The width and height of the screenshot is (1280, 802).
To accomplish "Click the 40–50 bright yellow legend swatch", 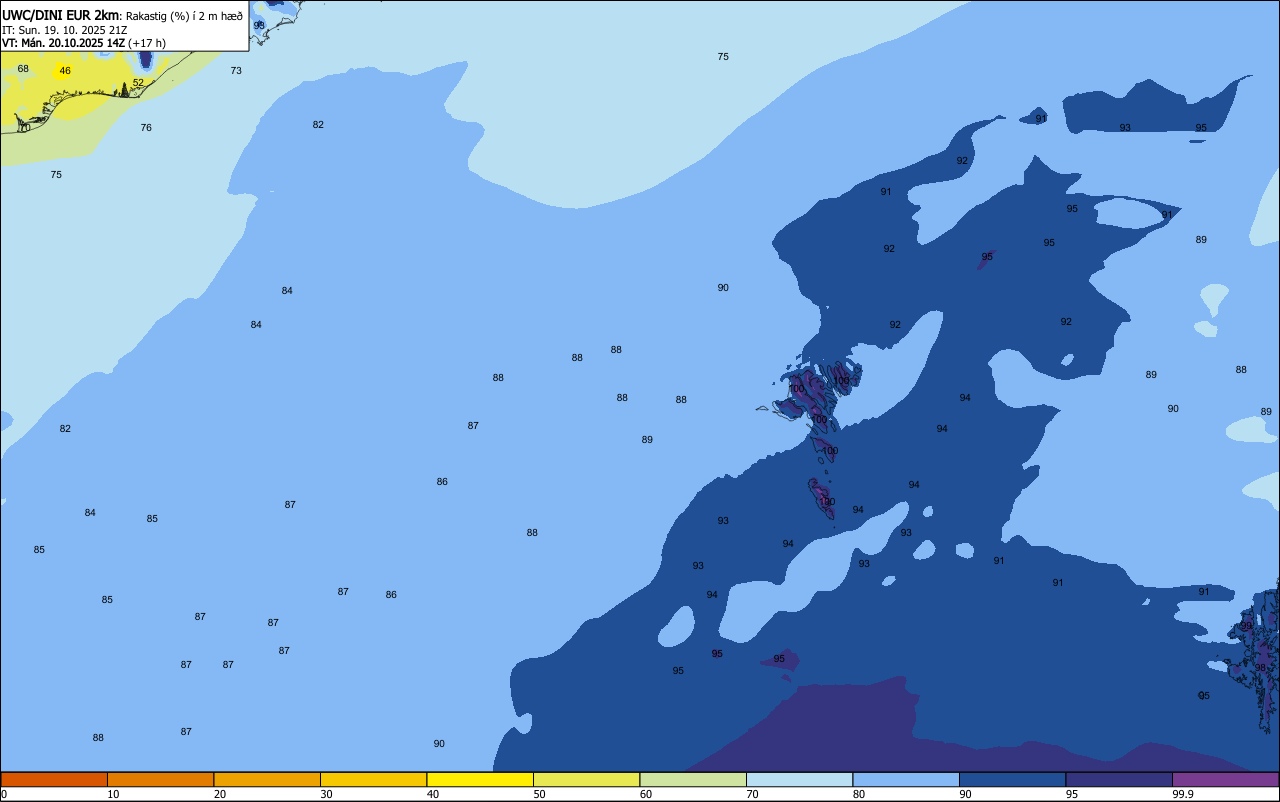I will (480, 779).
